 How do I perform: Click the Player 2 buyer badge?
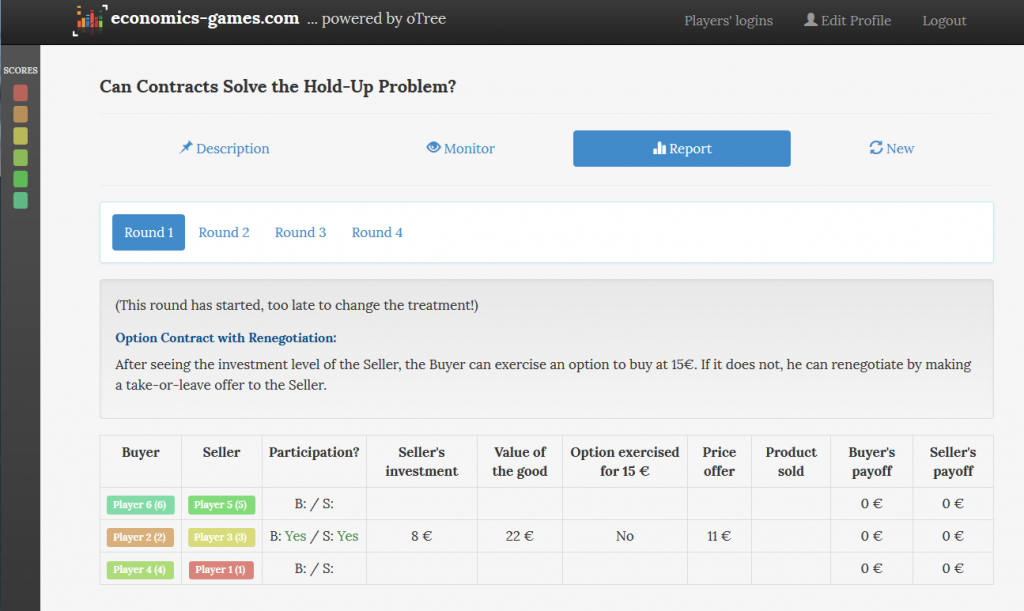pos(140,537)
